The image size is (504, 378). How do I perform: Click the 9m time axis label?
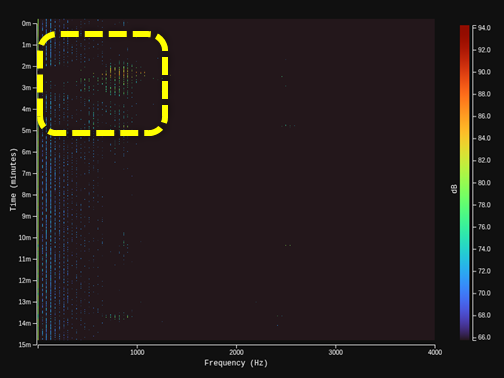point(26,216)
